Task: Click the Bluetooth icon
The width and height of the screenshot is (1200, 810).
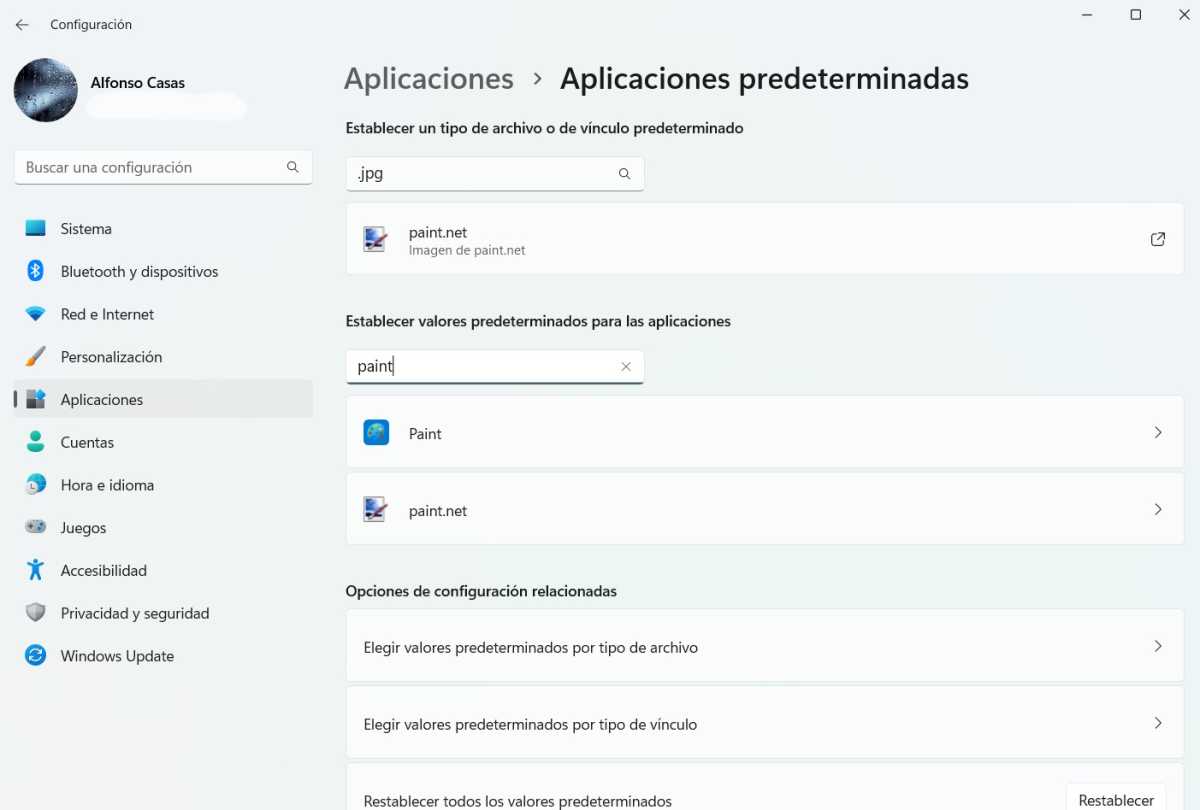Action: click(x=36, y=271)
